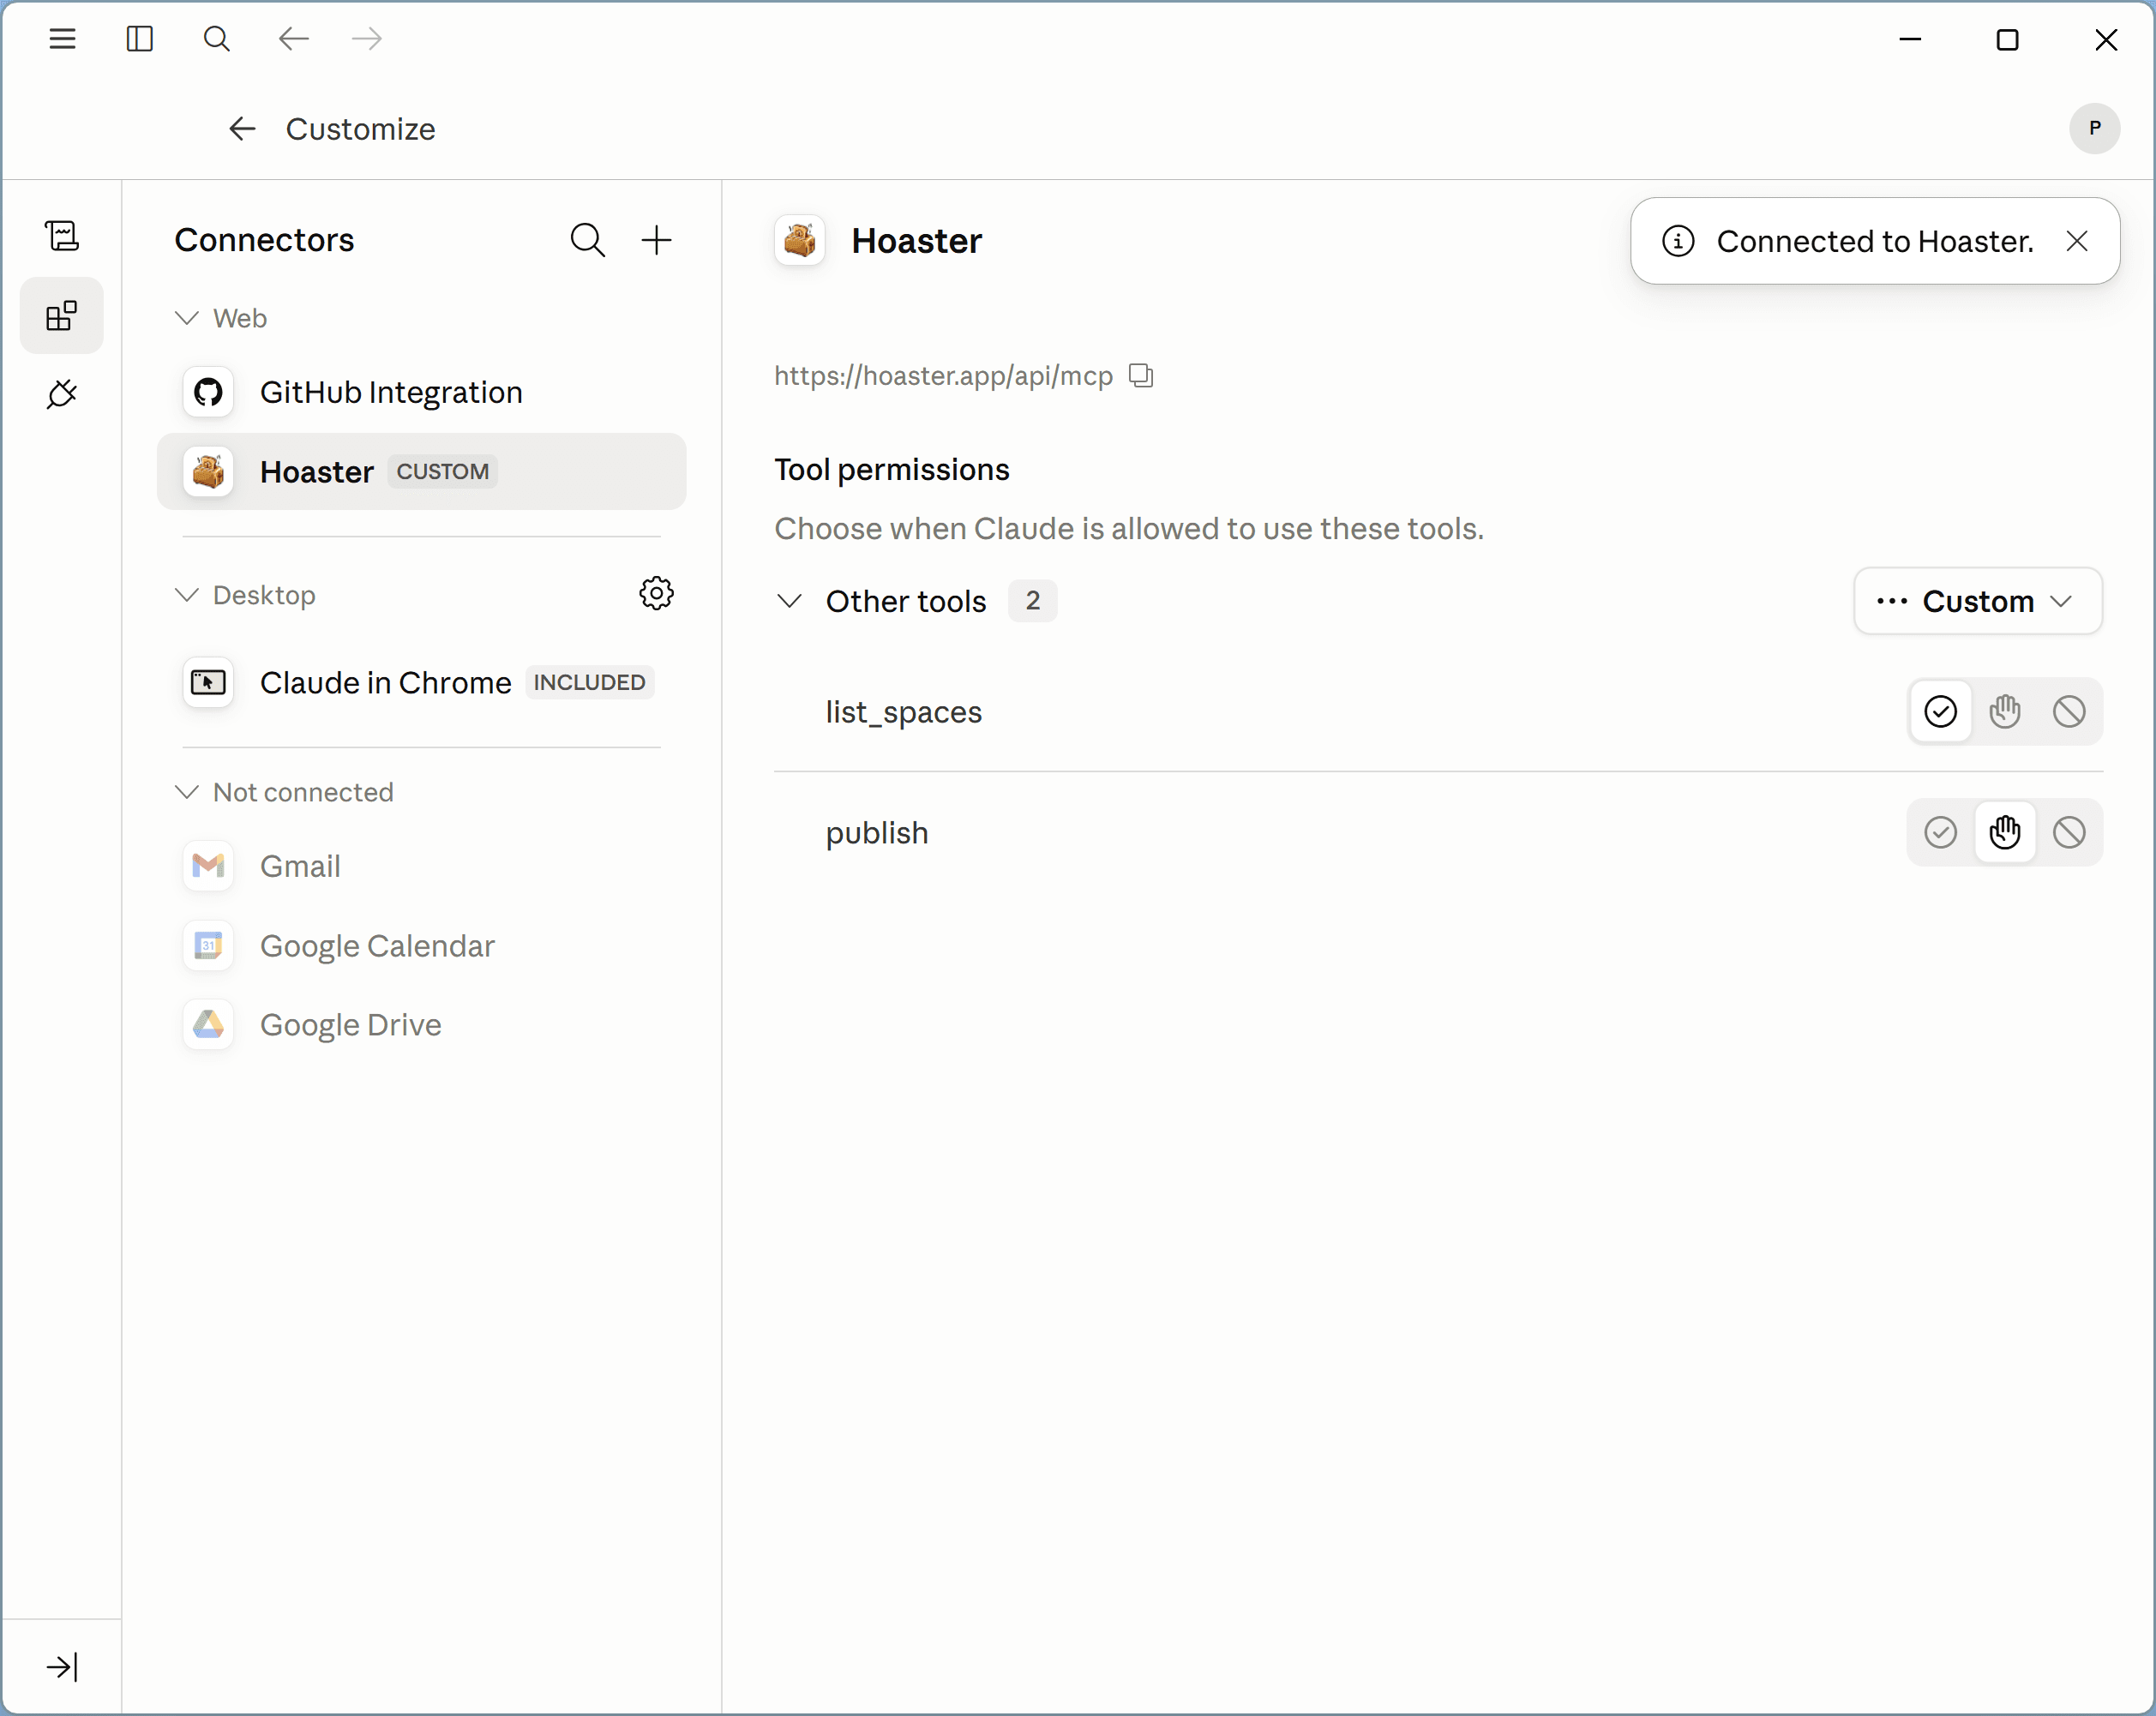
Task: Open the skills scroll icon in left rail
Action: tap(62, 236)
